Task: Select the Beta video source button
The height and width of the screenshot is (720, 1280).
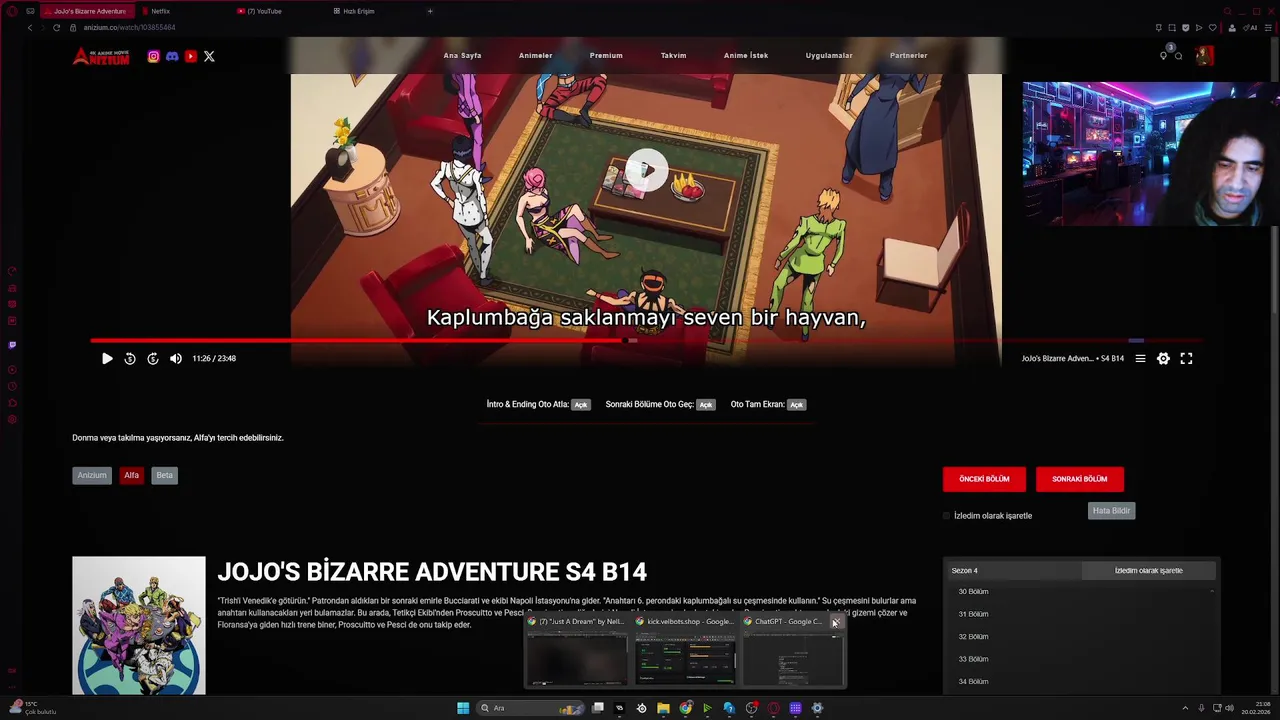Action: [164, 475]
